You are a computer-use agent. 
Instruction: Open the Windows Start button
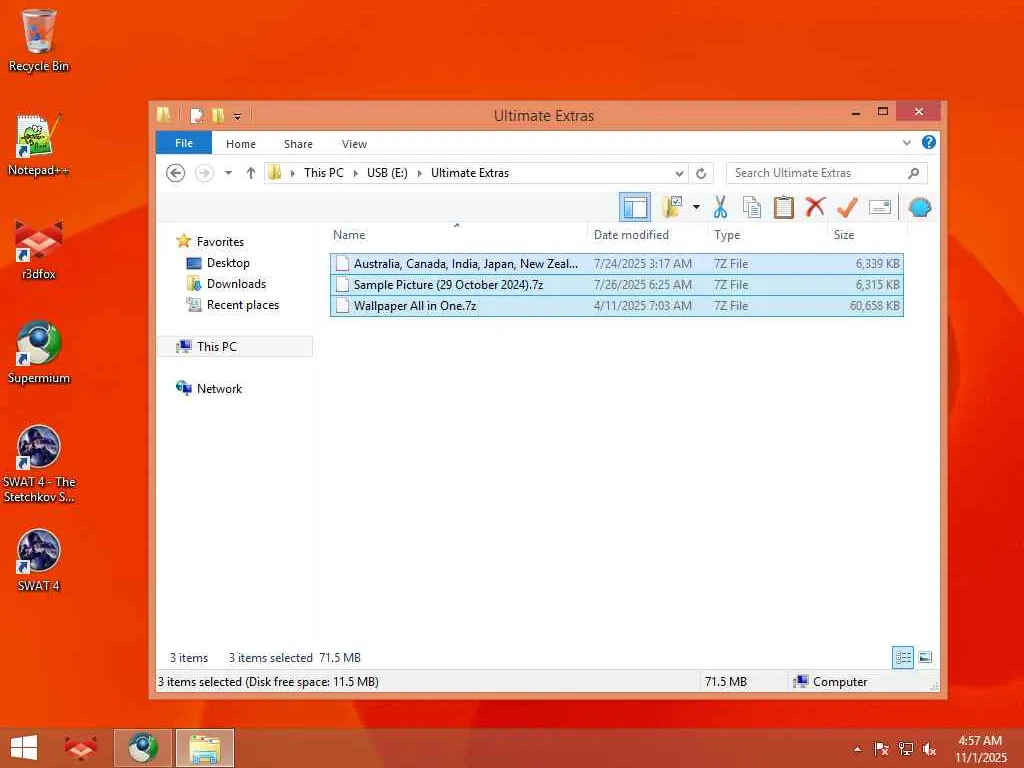pyautogui.click(x=24, y=748)
